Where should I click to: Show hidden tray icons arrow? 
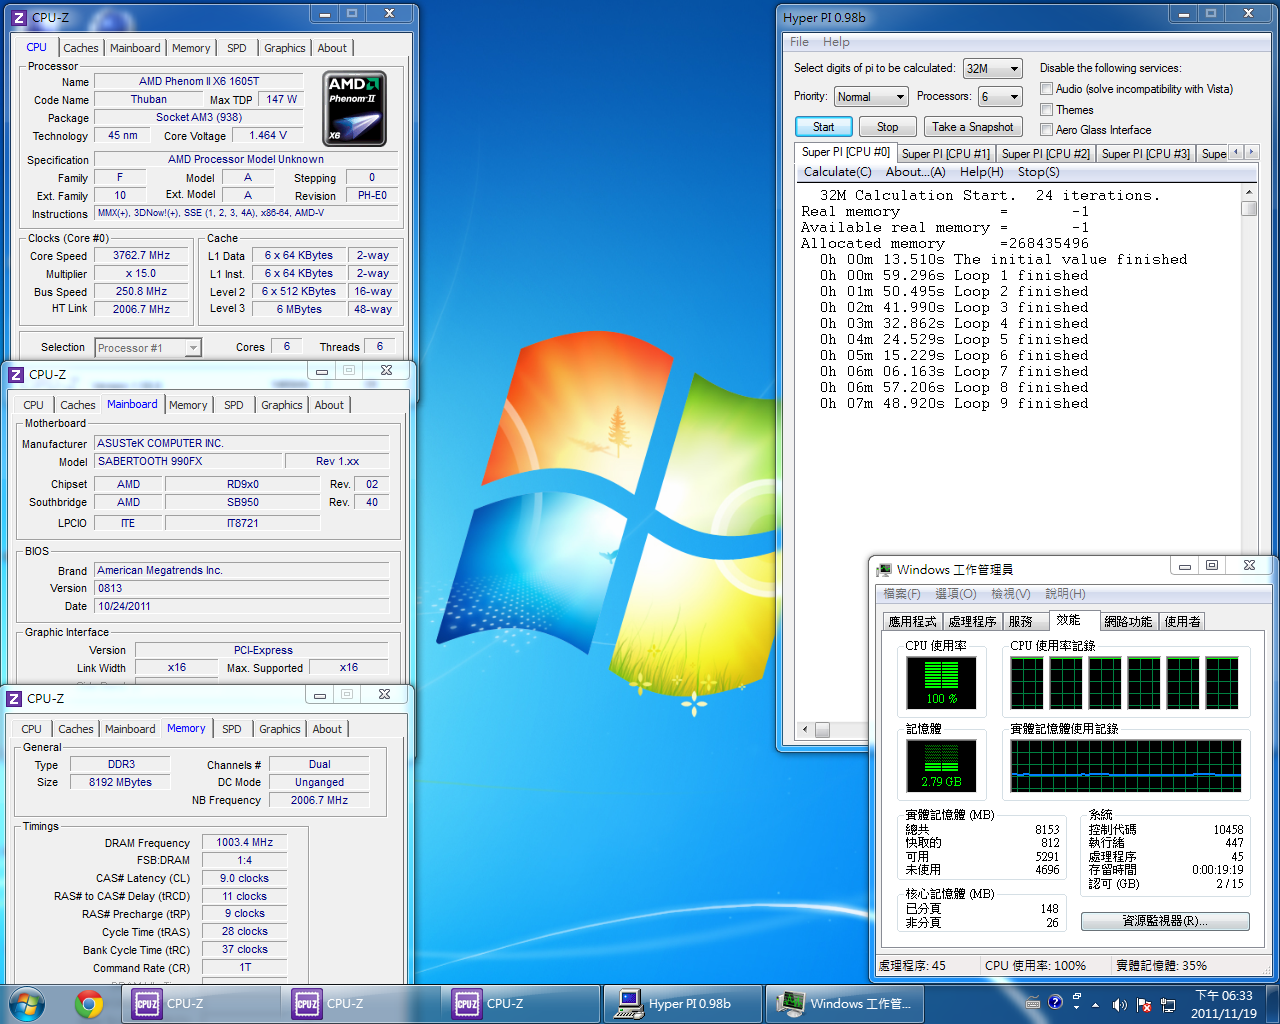pyautogui.click(x=1095, y=1004)
